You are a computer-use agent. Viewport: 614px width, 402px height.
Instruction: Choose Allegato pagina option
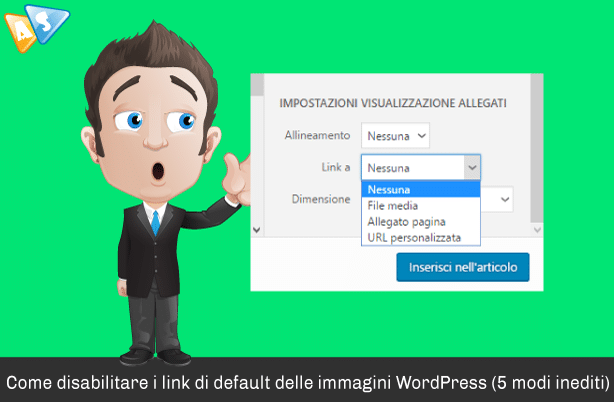421,222
